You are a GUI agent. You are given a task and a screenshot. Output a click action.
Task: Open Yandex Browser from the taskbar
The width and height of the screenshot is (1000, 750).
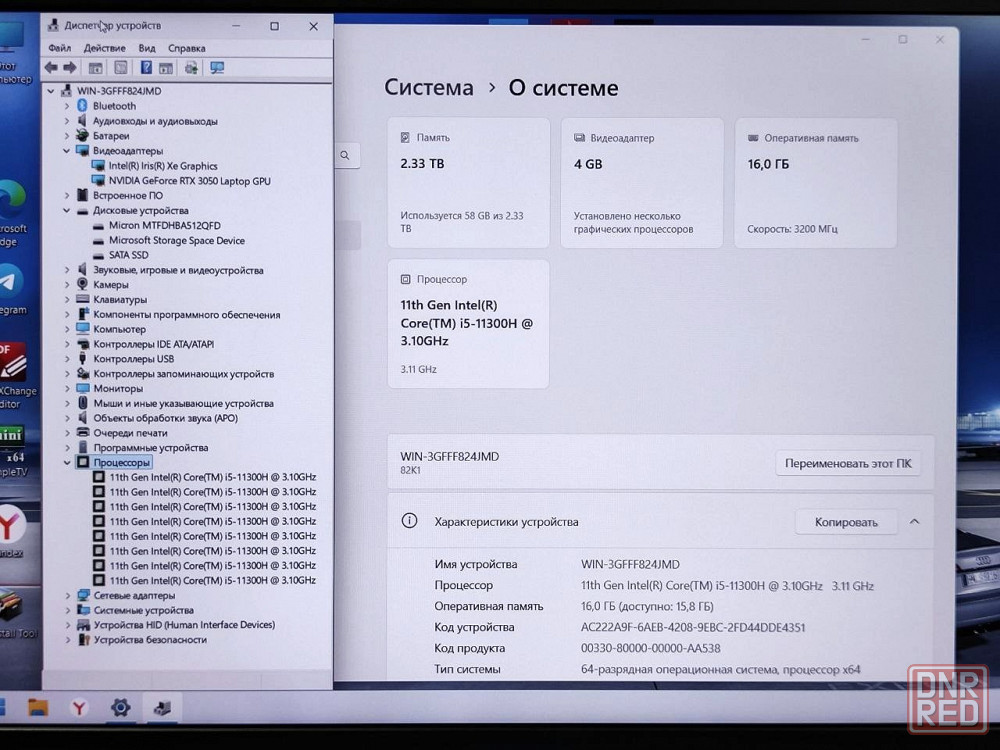click(x=79, y=707)
